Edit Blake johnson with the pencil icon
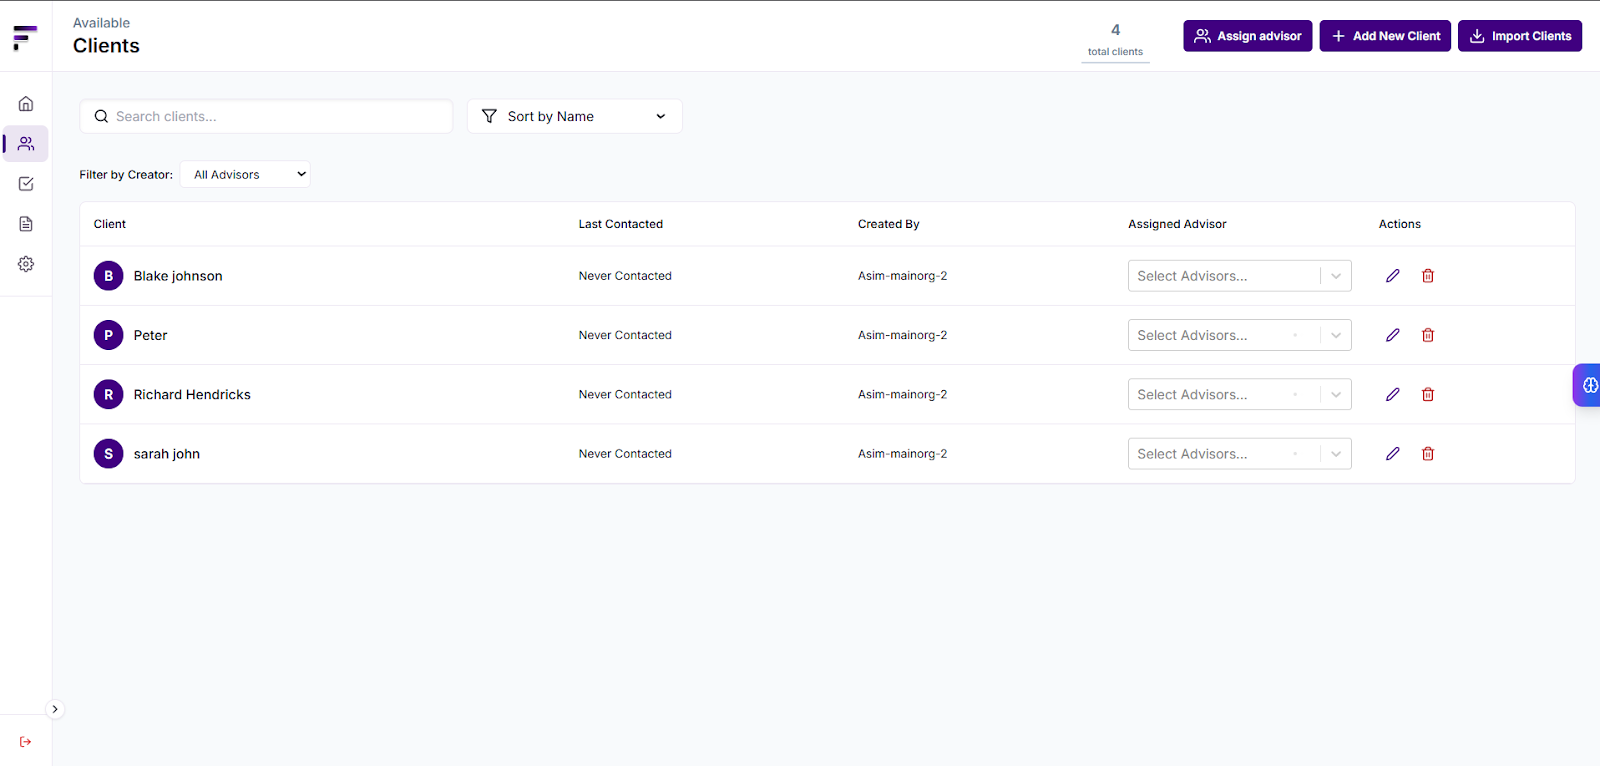Screen dimensions: 1600x766 point(1392,276)
